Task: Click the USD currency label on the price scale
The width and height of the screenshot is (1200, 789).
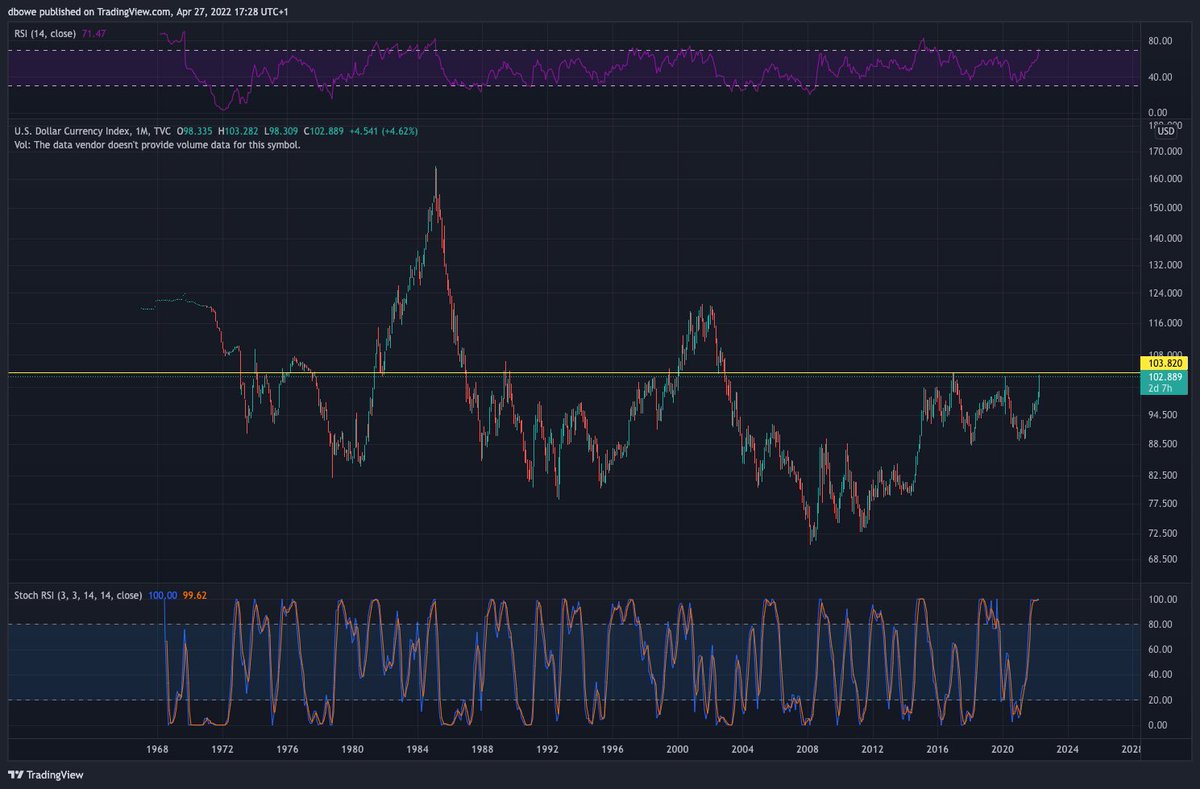Action: [1165, 131]
